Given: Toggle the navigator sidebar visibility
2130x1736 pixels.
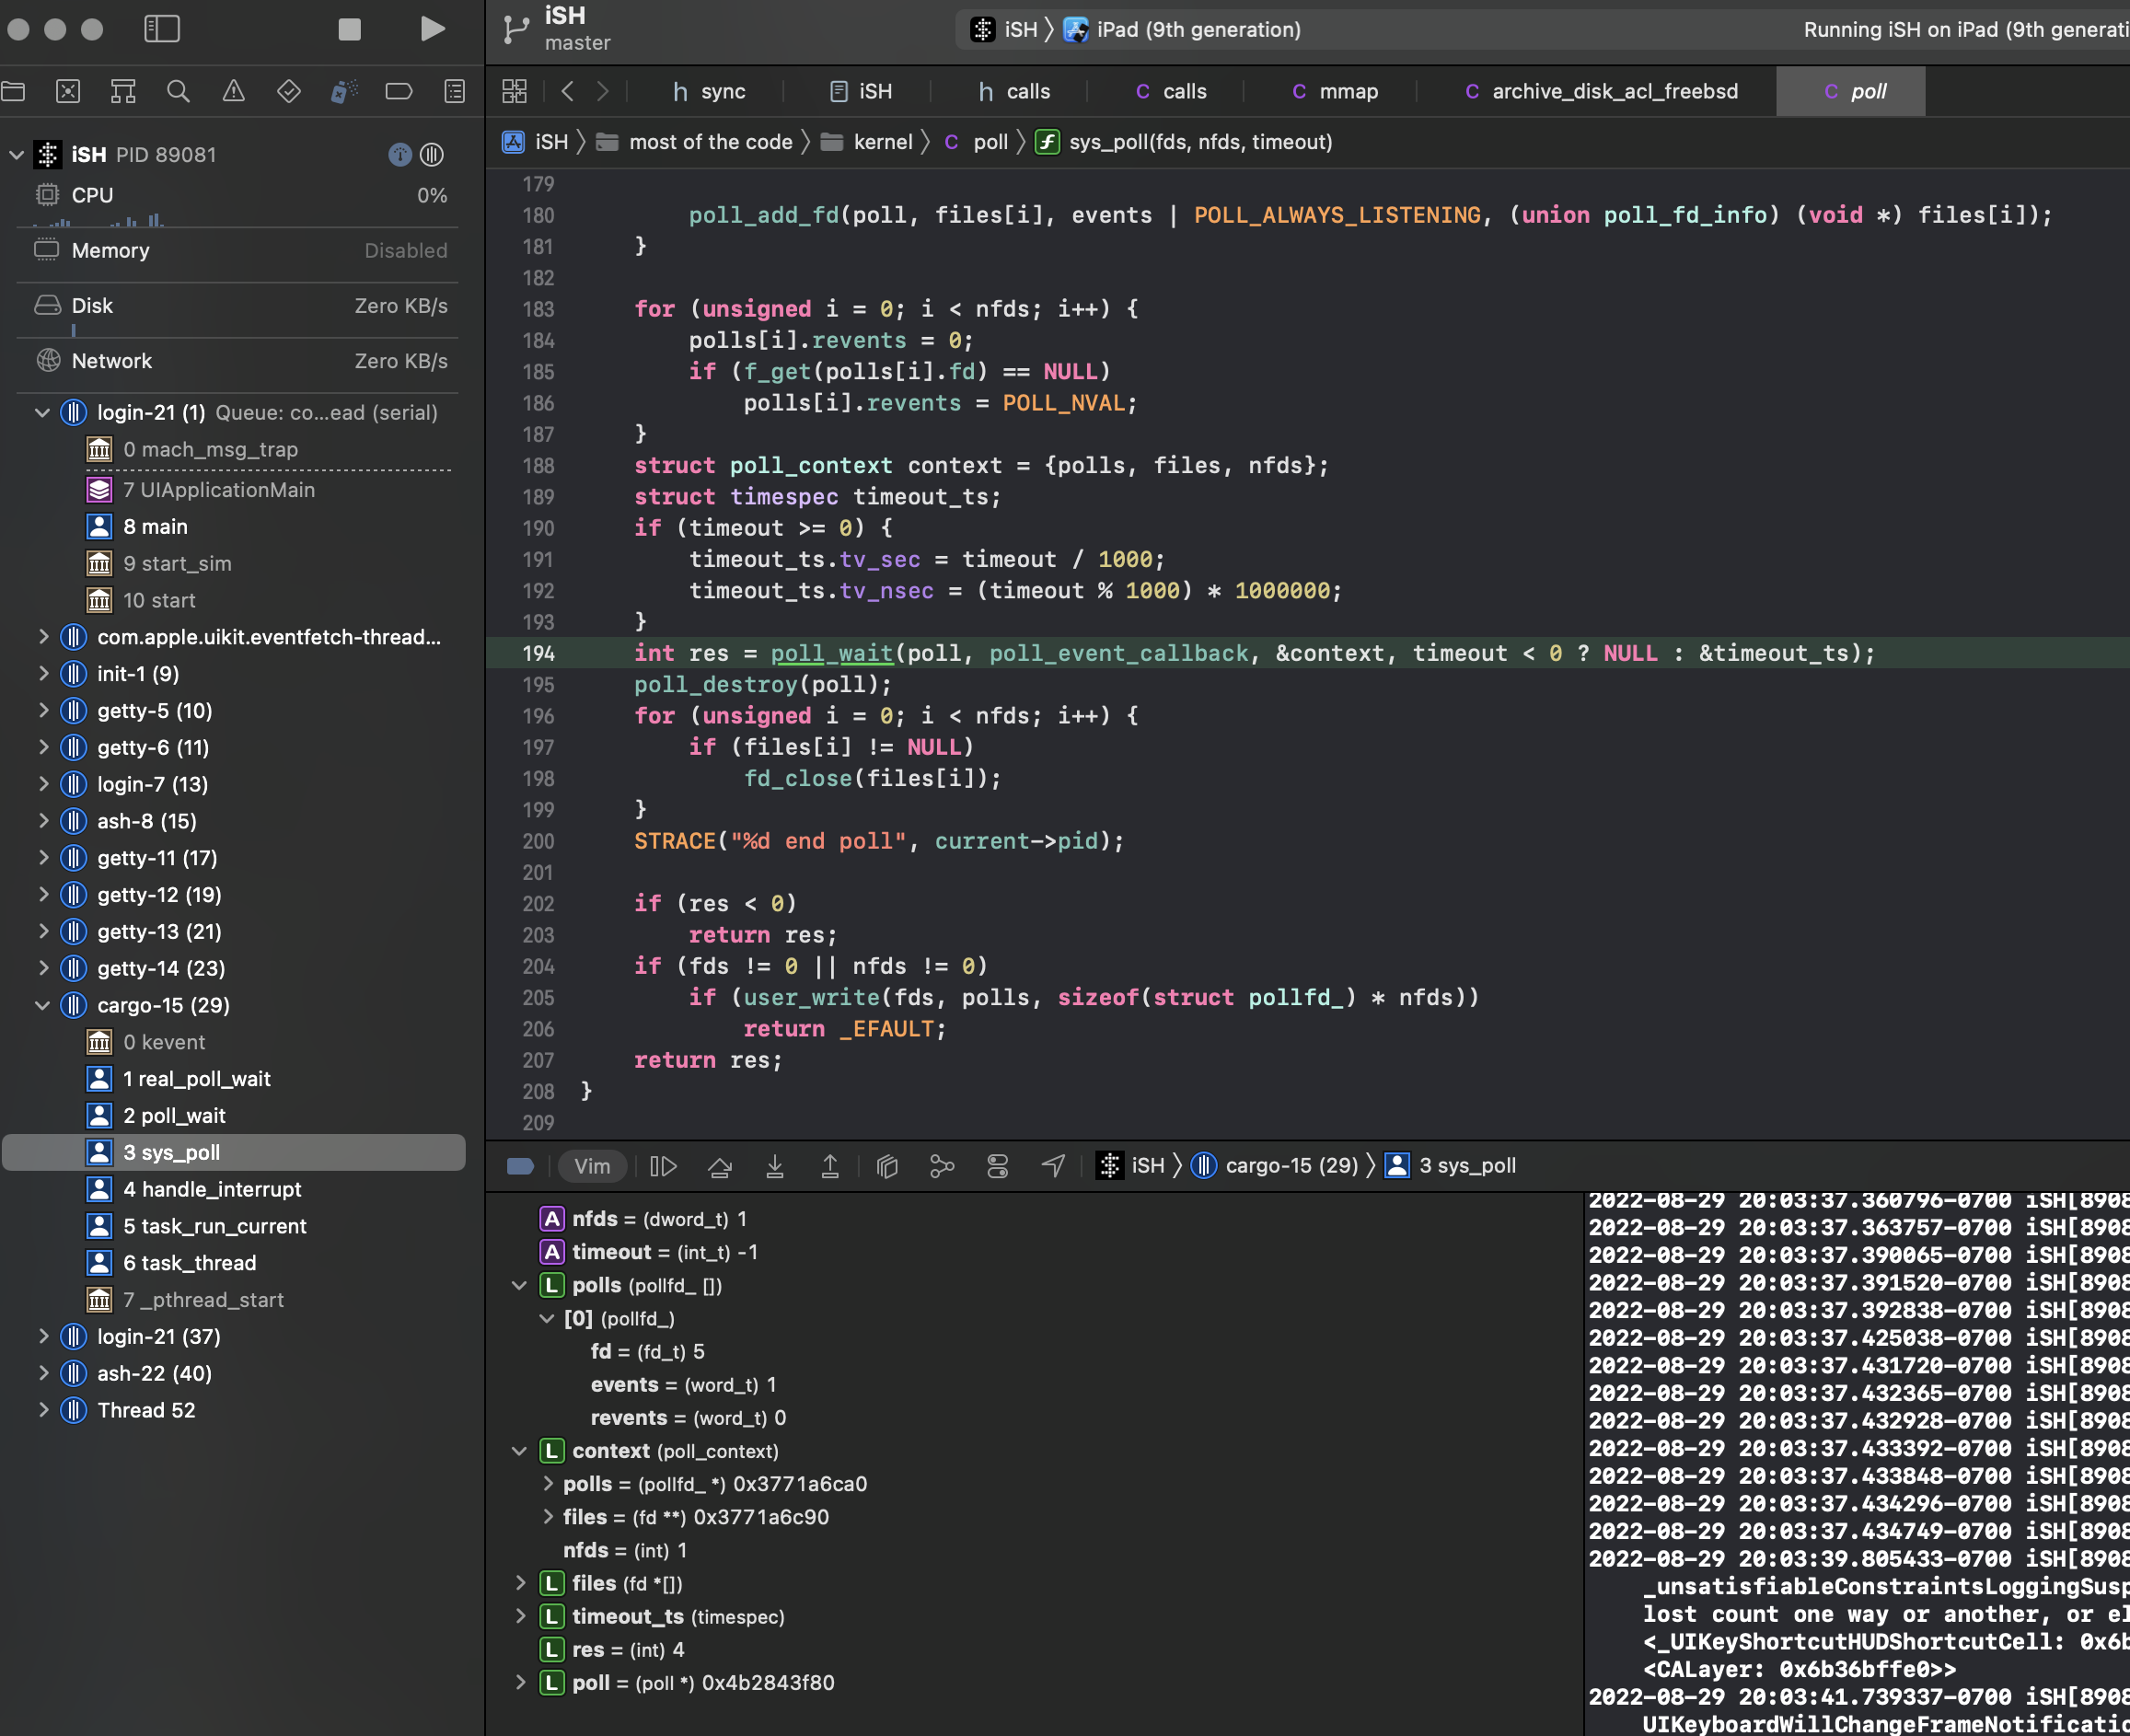Looking at the screenshot, I should (162, 29).
